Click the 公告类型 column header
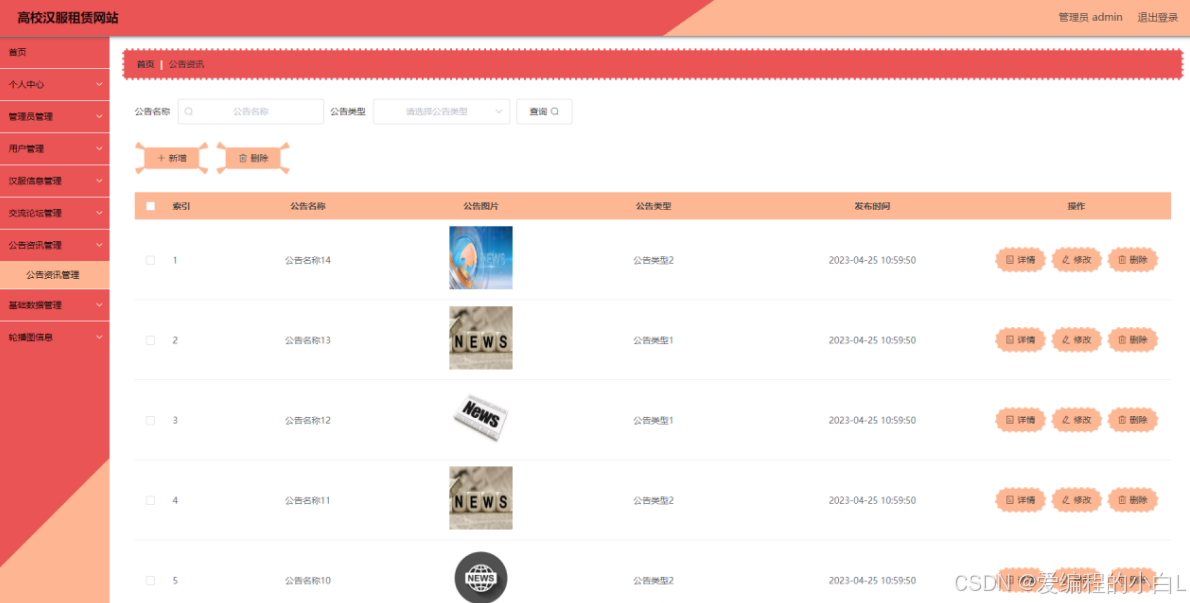Image resolution: width=1190 pixels, height=603 pixels. tap(653, 206)
